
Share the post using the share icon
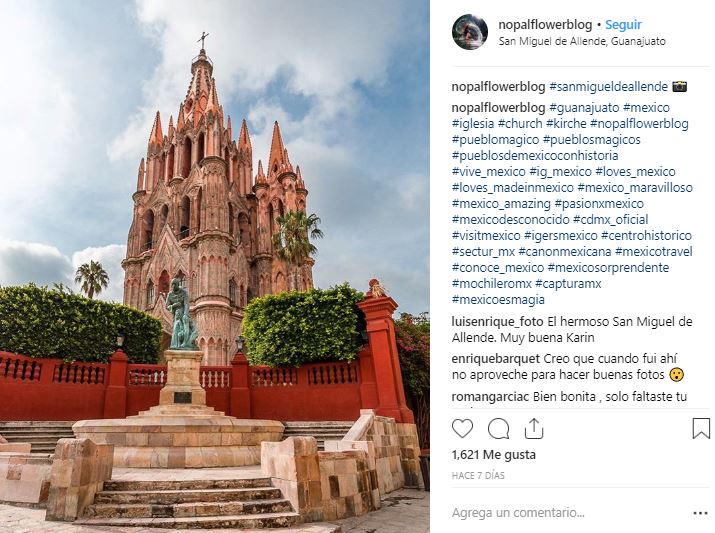[534, 429]
